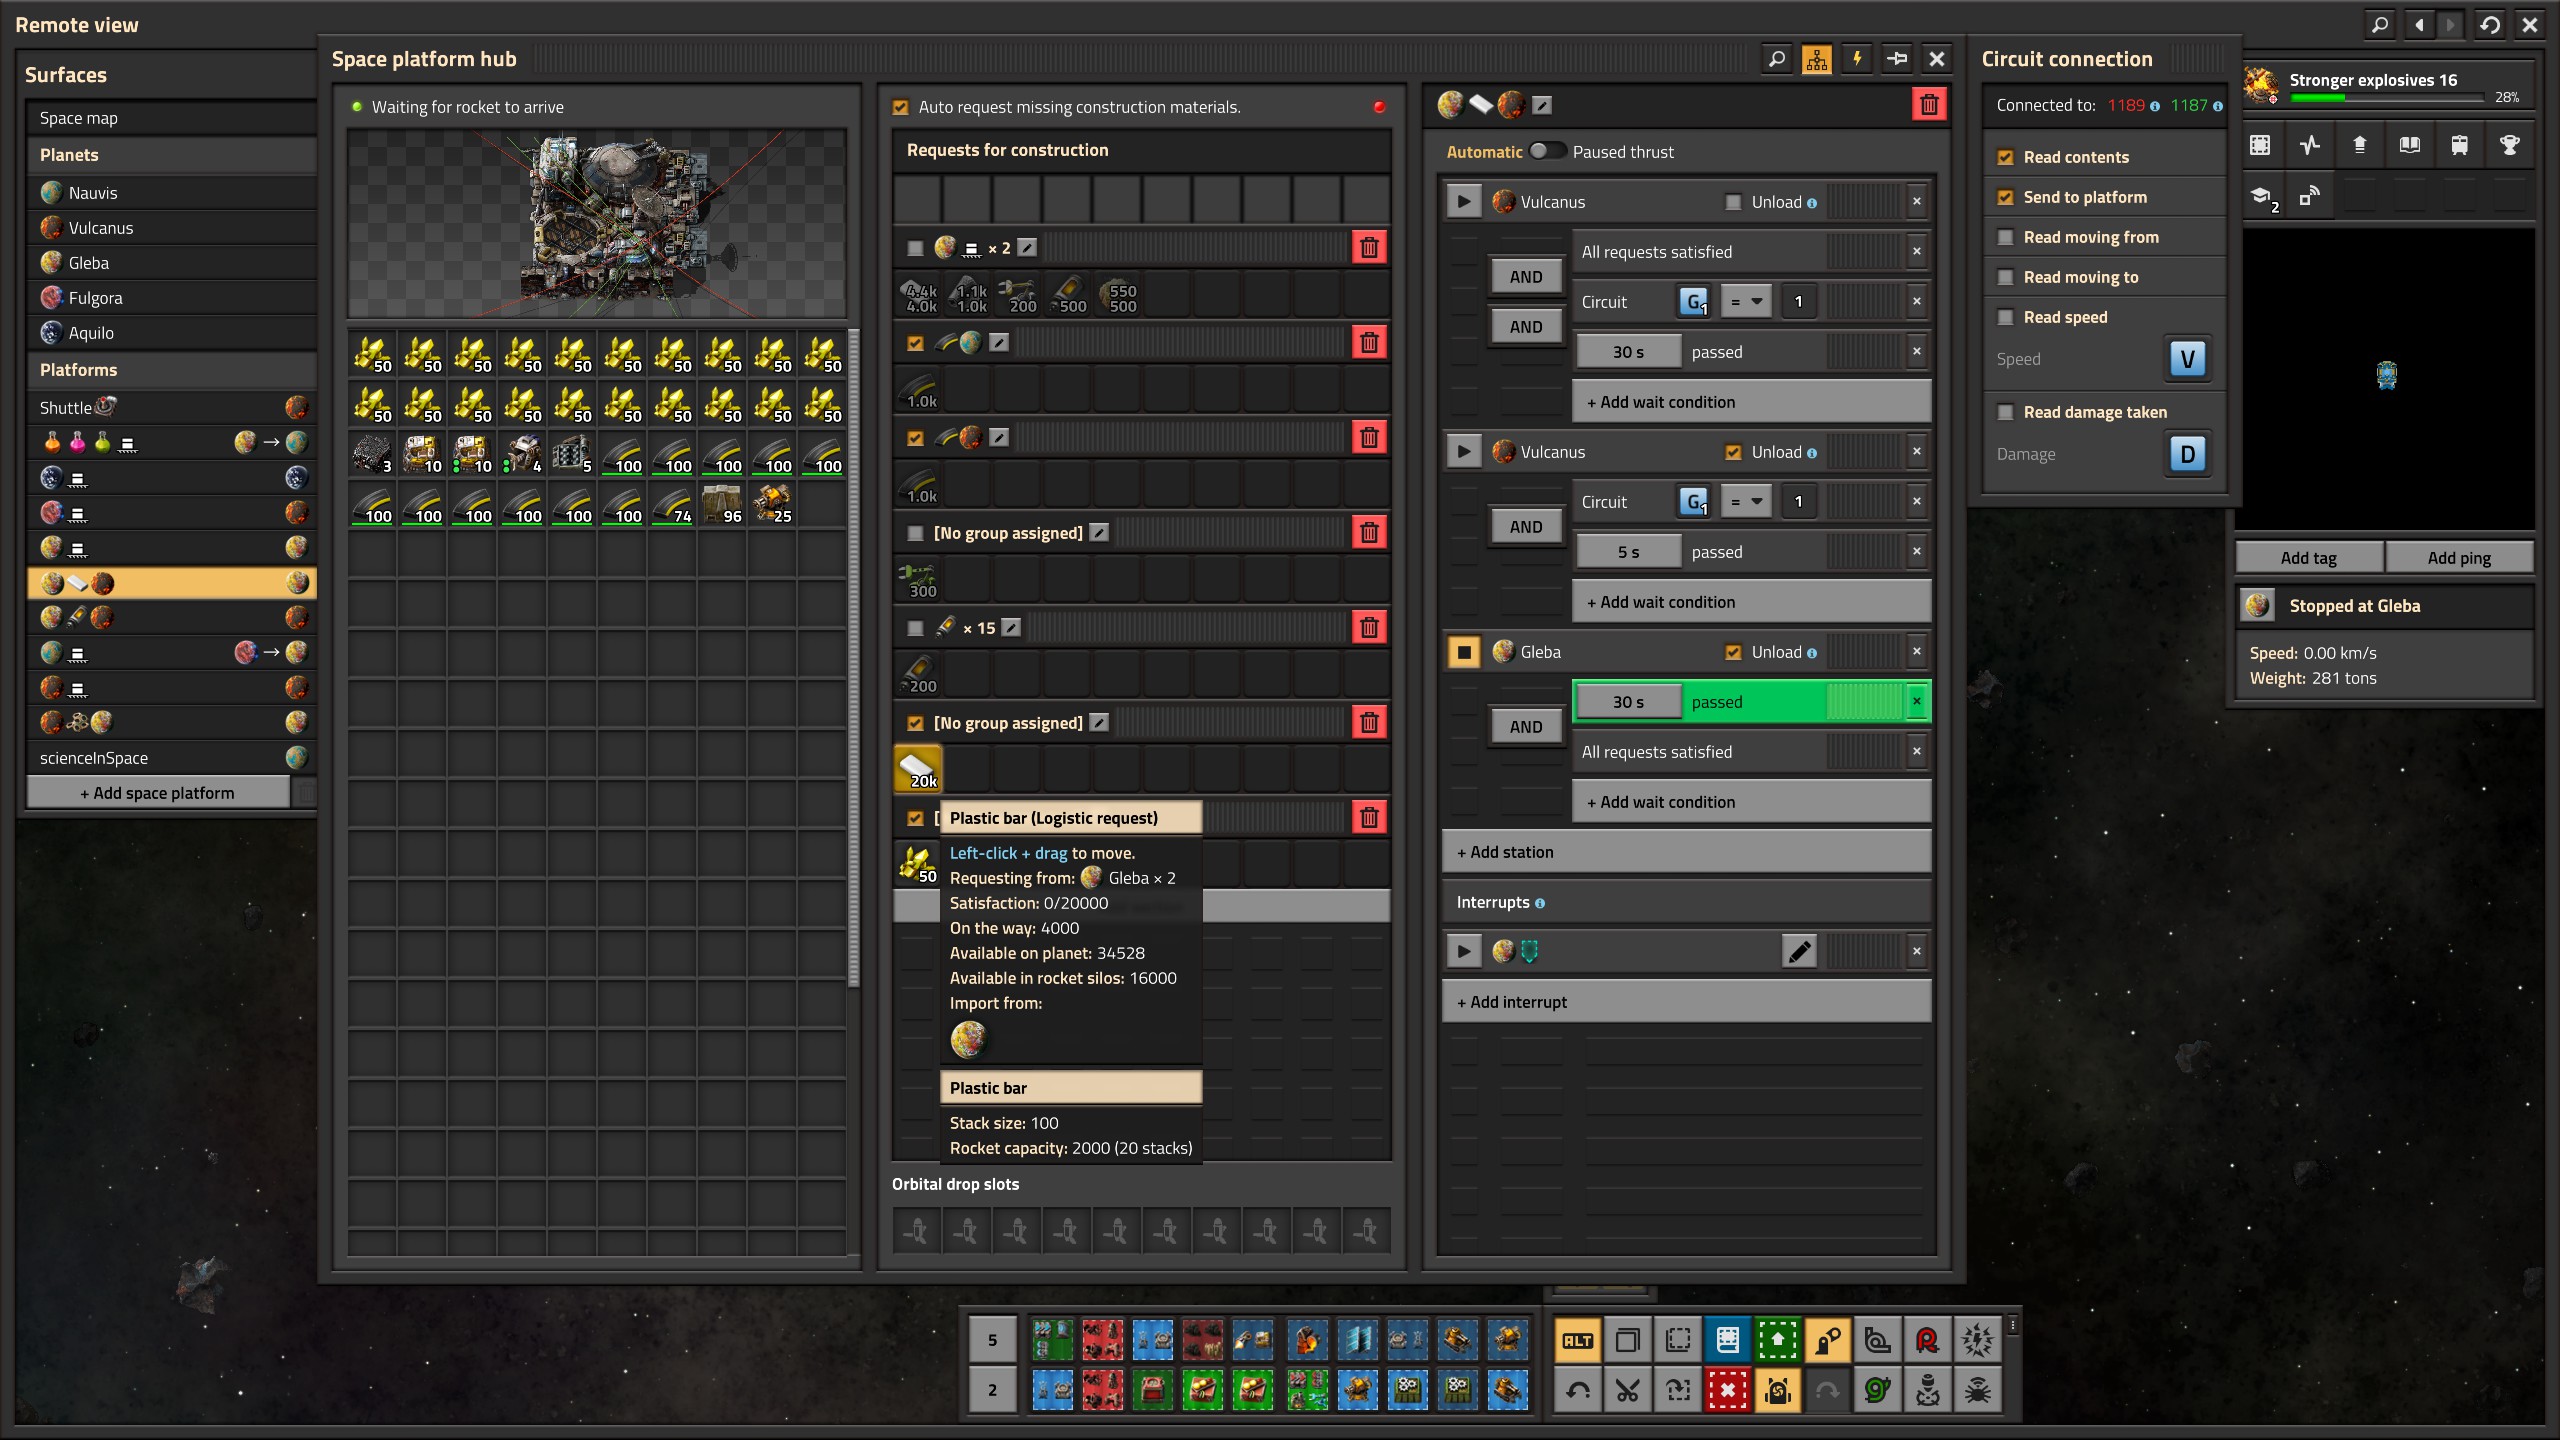Click the D damage signal button
This screenshot has height=1440, width=2560.
pos(2187,454)
